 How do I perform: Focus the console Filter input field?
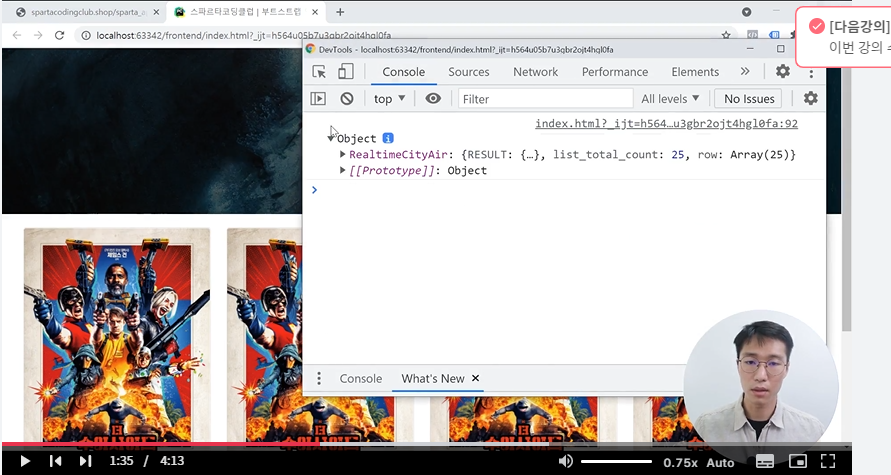546,99
